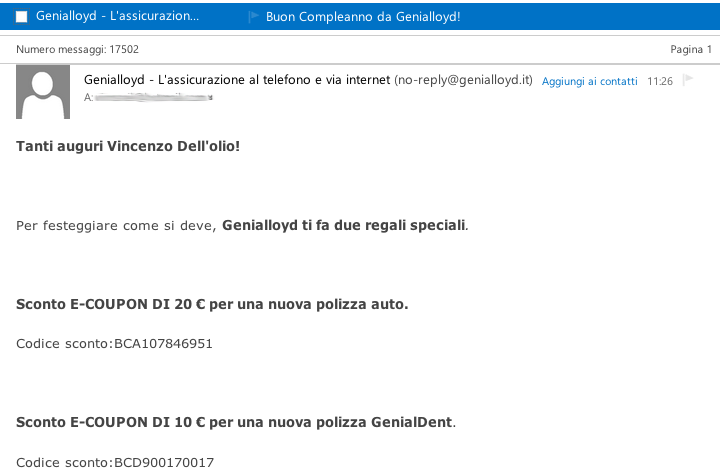The width and height of the screenshot is (720, 472).
Task: Click the full sender name in message header
Action: [x=237, y=80]
